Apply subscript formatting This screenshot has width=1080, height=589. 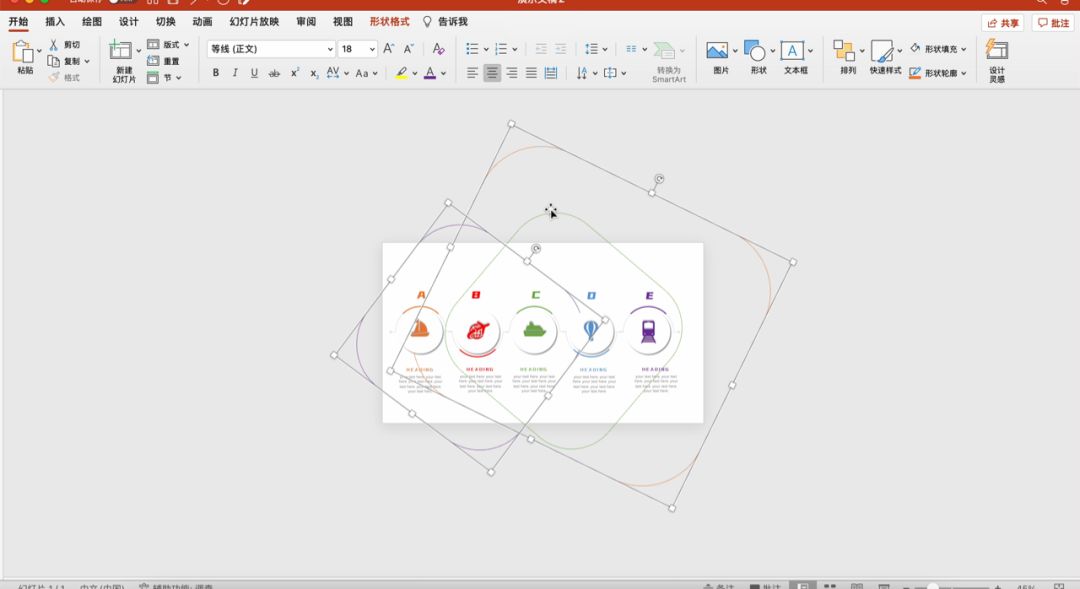[314, 73]
